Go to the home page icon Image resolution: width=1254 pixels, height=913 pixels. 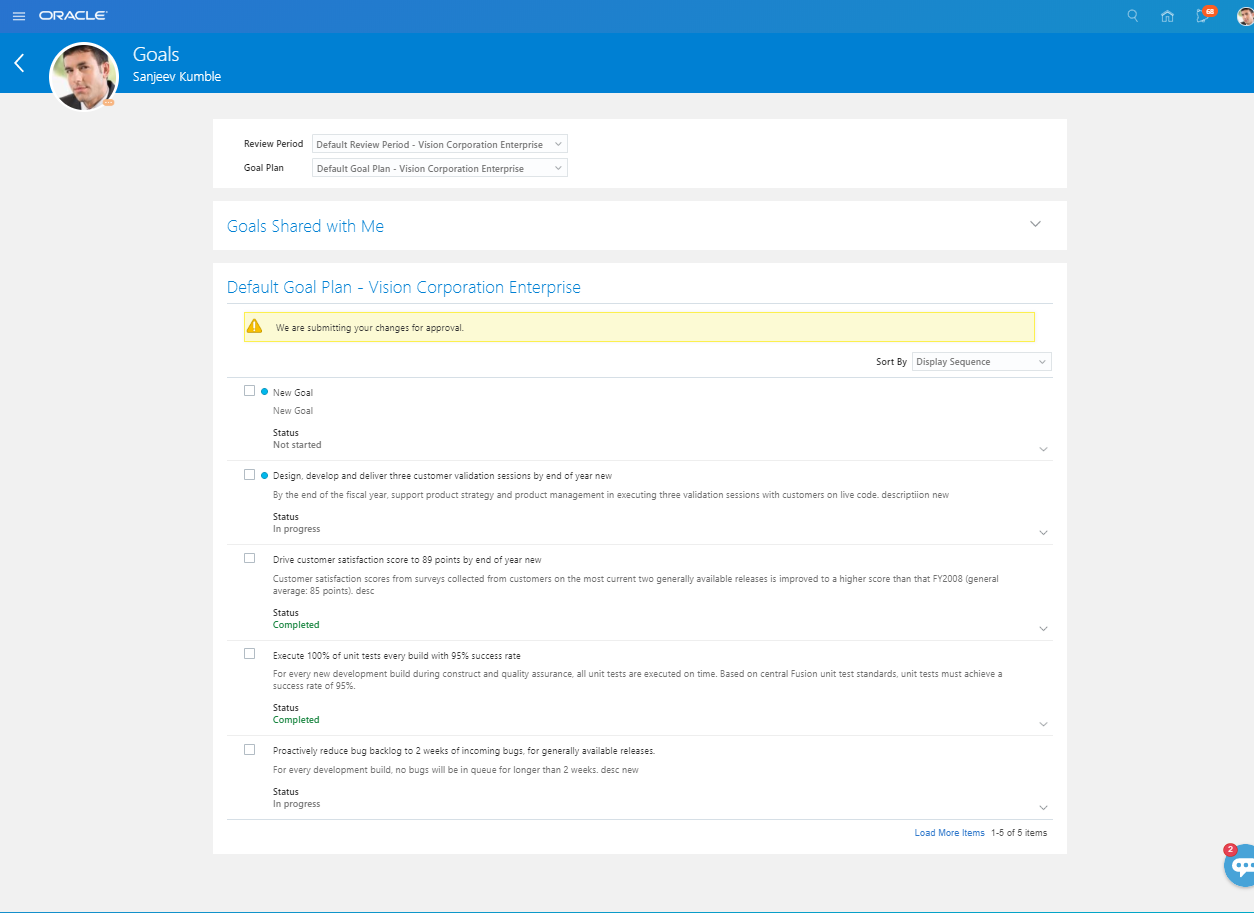pos(1167,15)
